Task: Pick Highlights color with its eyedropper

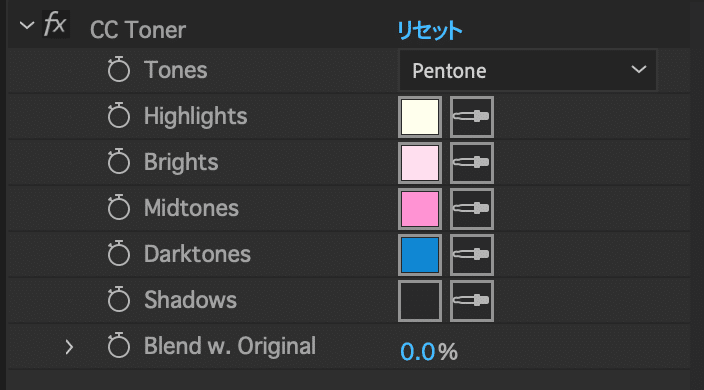Action: [x=471, y=117]
